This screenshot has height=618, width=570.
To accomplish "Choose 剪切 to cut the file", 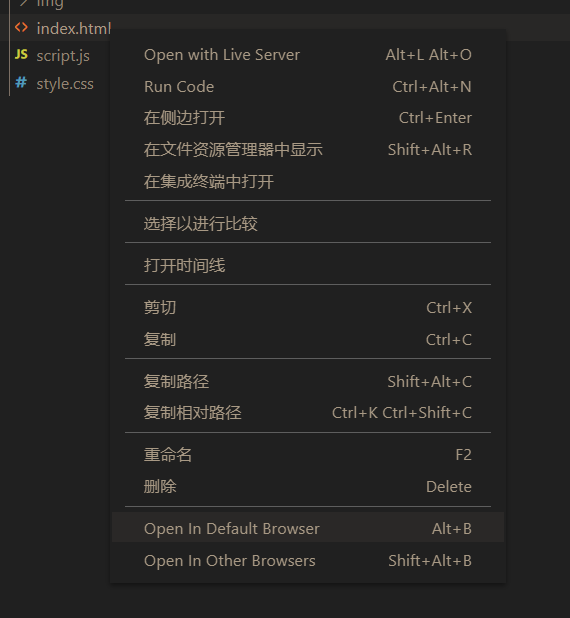I will [x=308, y=308].
